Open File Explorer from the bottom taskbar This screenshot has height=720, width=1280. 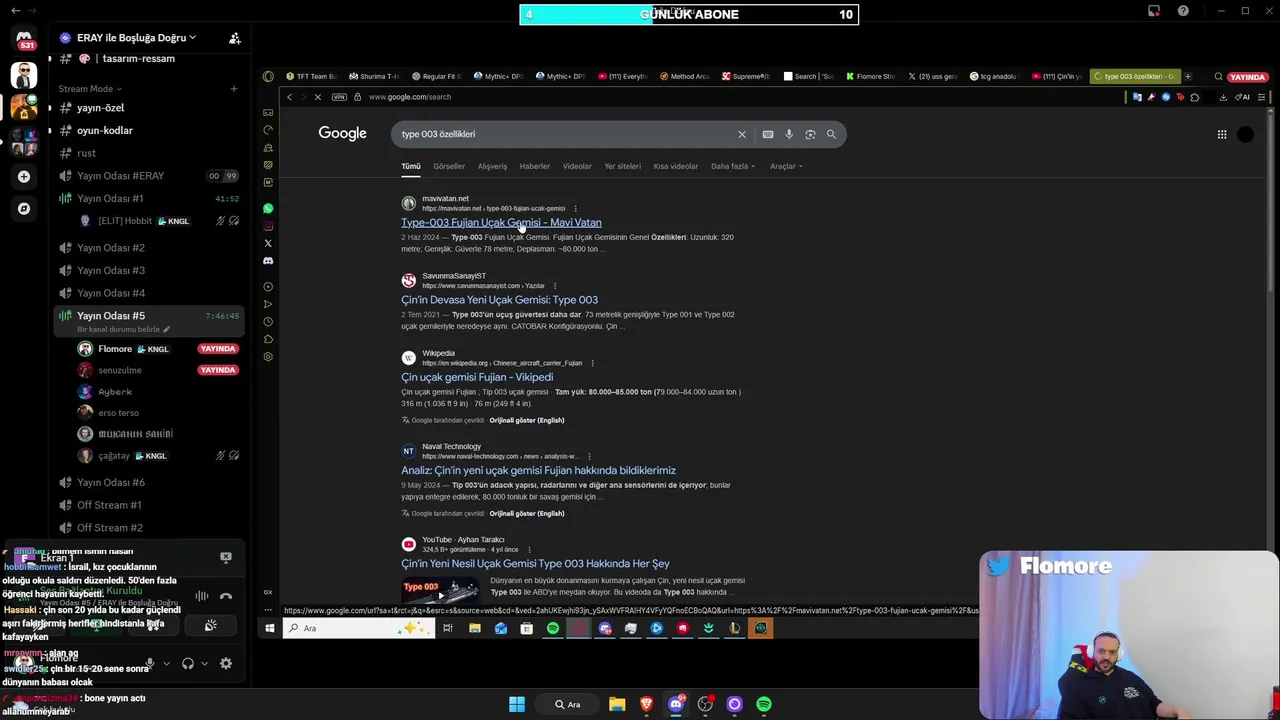(617, 704)
